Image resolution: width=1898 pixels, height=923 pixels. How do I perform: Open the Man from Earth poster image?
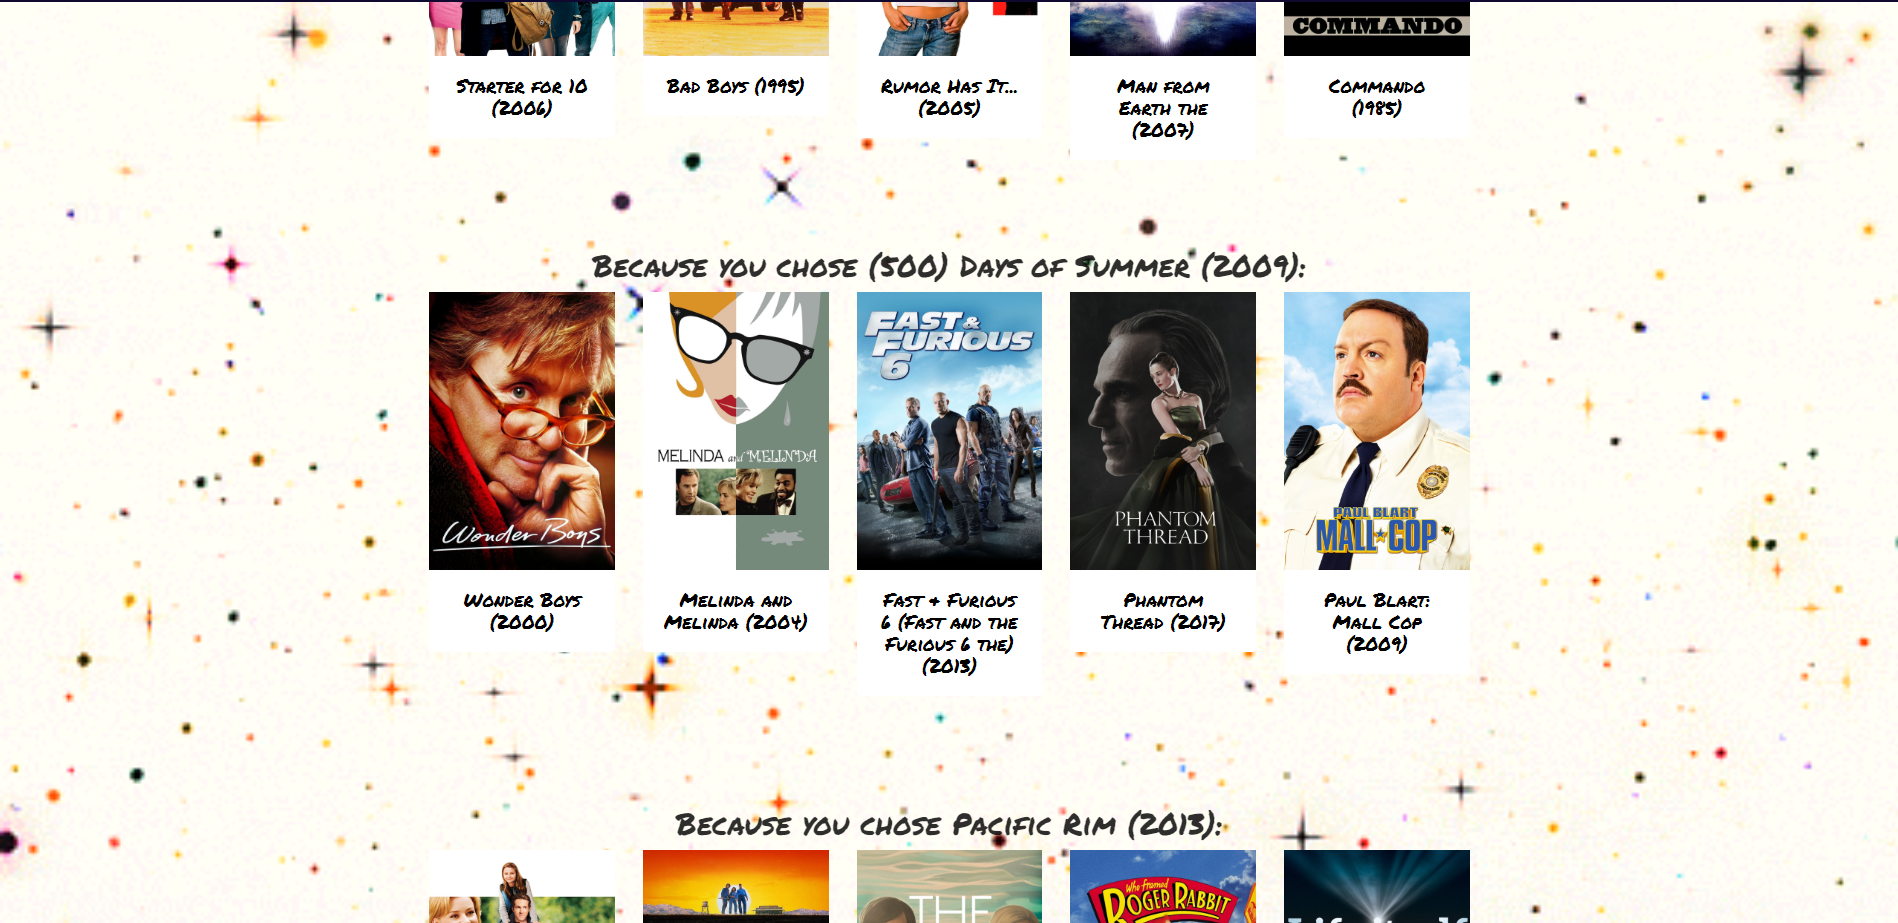pyautogui.click(x=1163, y=28)
